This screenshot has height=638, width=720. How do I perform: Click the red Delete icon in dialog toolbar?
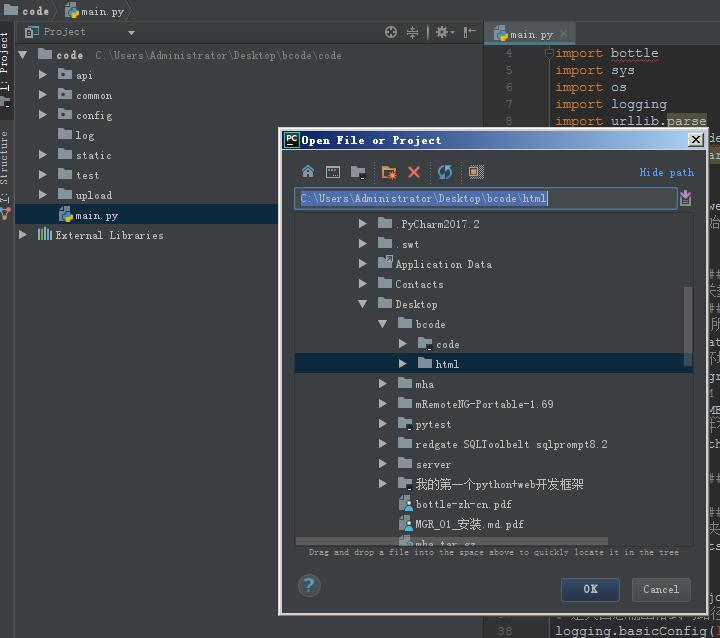[414, 172]
